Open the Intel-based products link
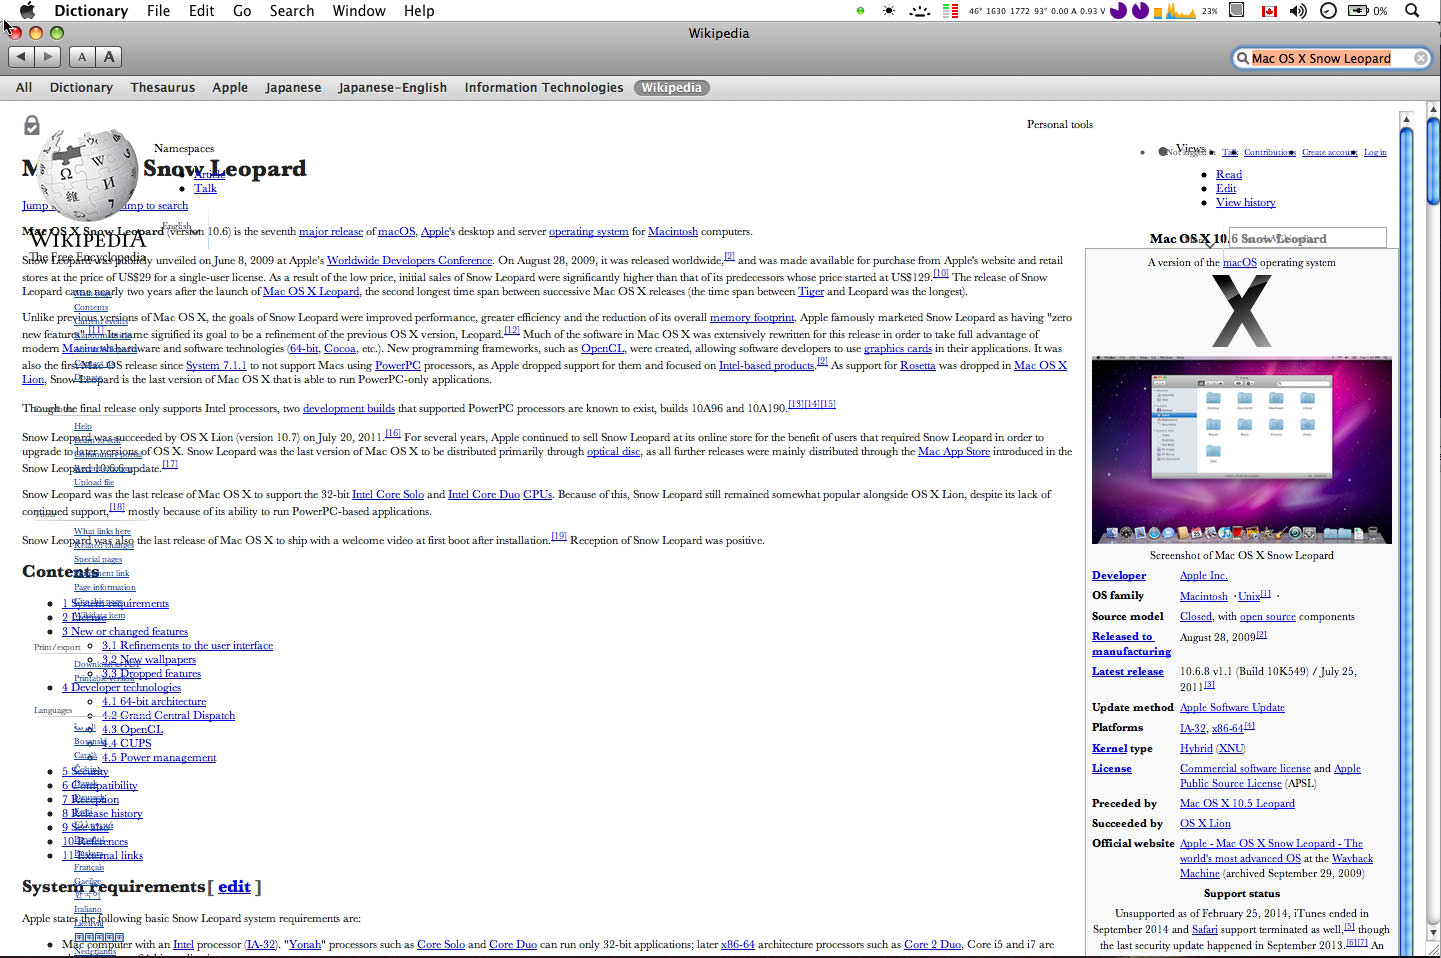The image size is (1441, 958). tap(767, 365)
